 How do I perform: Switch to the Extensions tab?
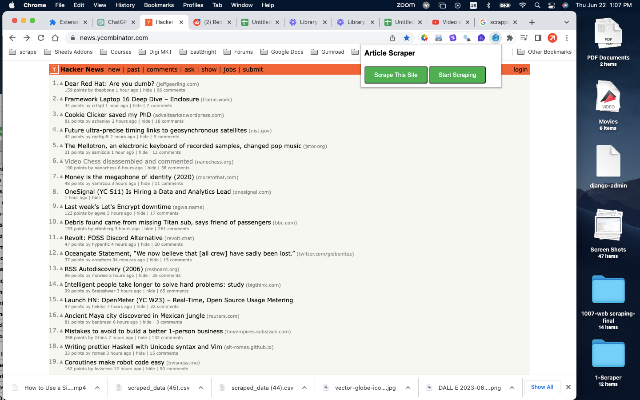(68, 22)
